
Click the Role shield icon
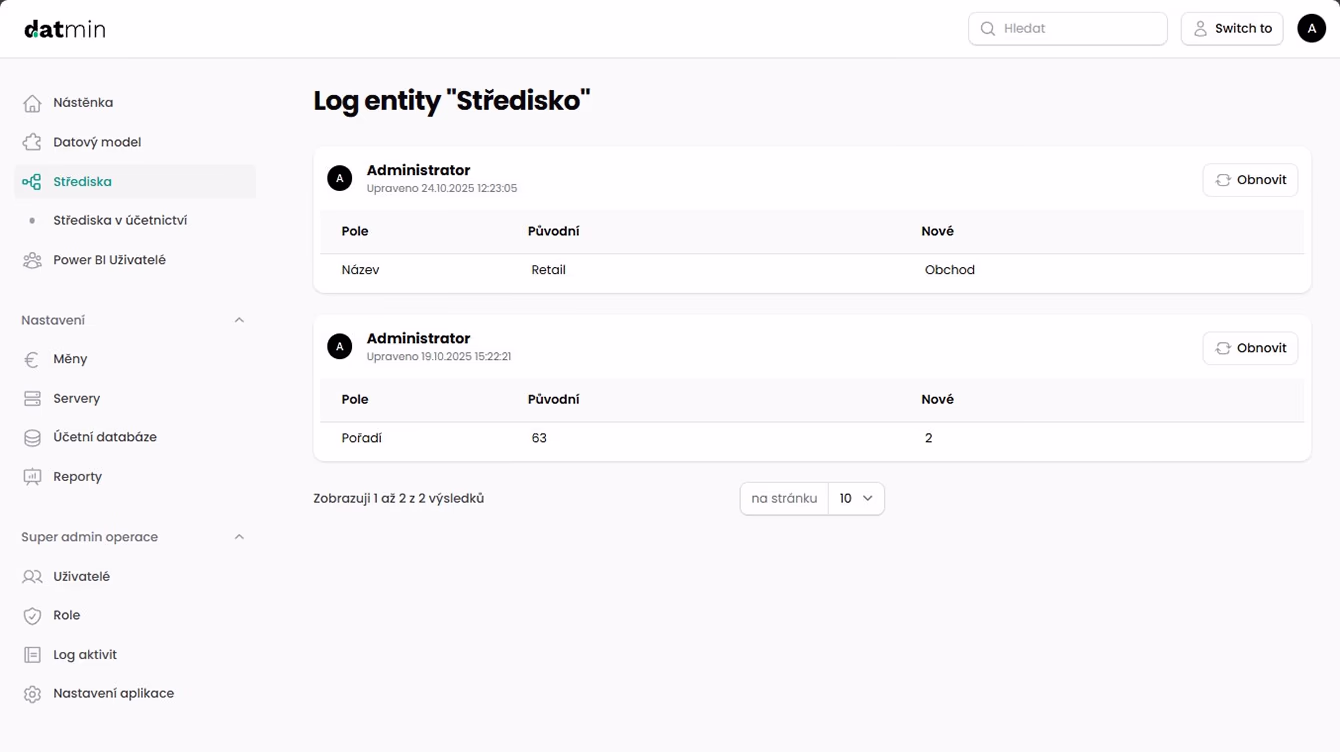(x=32, y=616)
